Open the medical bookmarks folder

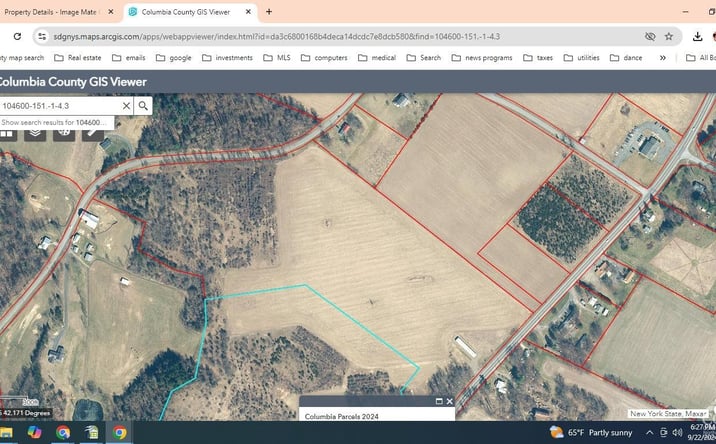(x=377, y=58)
